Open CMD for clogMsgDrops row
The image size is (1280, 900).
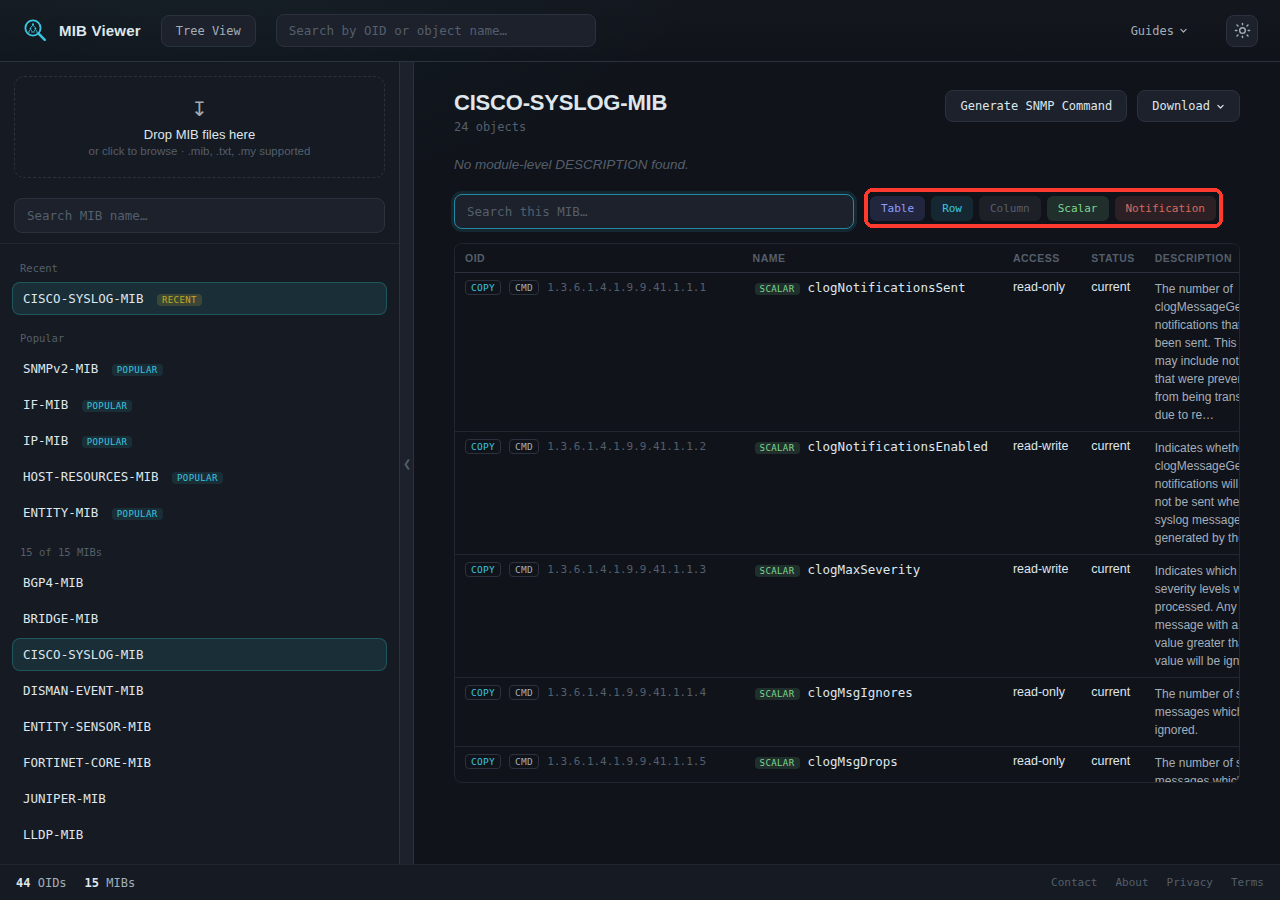point(524,762)
